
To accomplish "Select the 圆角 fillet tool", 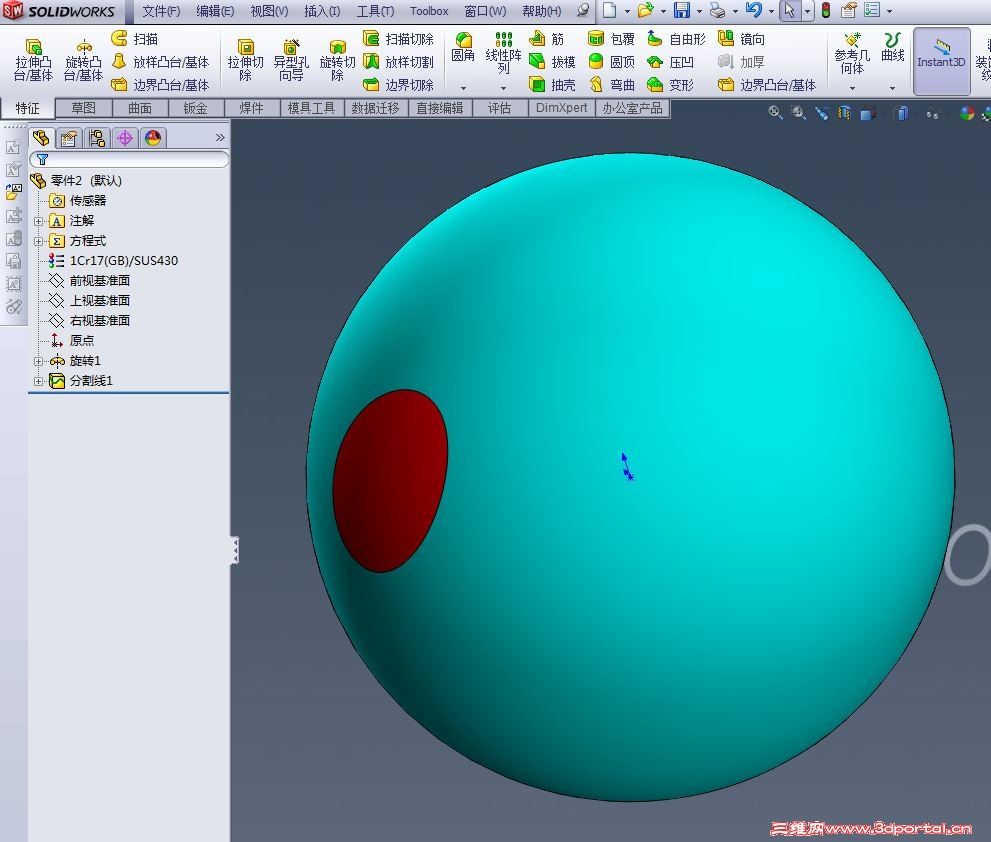I will (x=463, y=47).
